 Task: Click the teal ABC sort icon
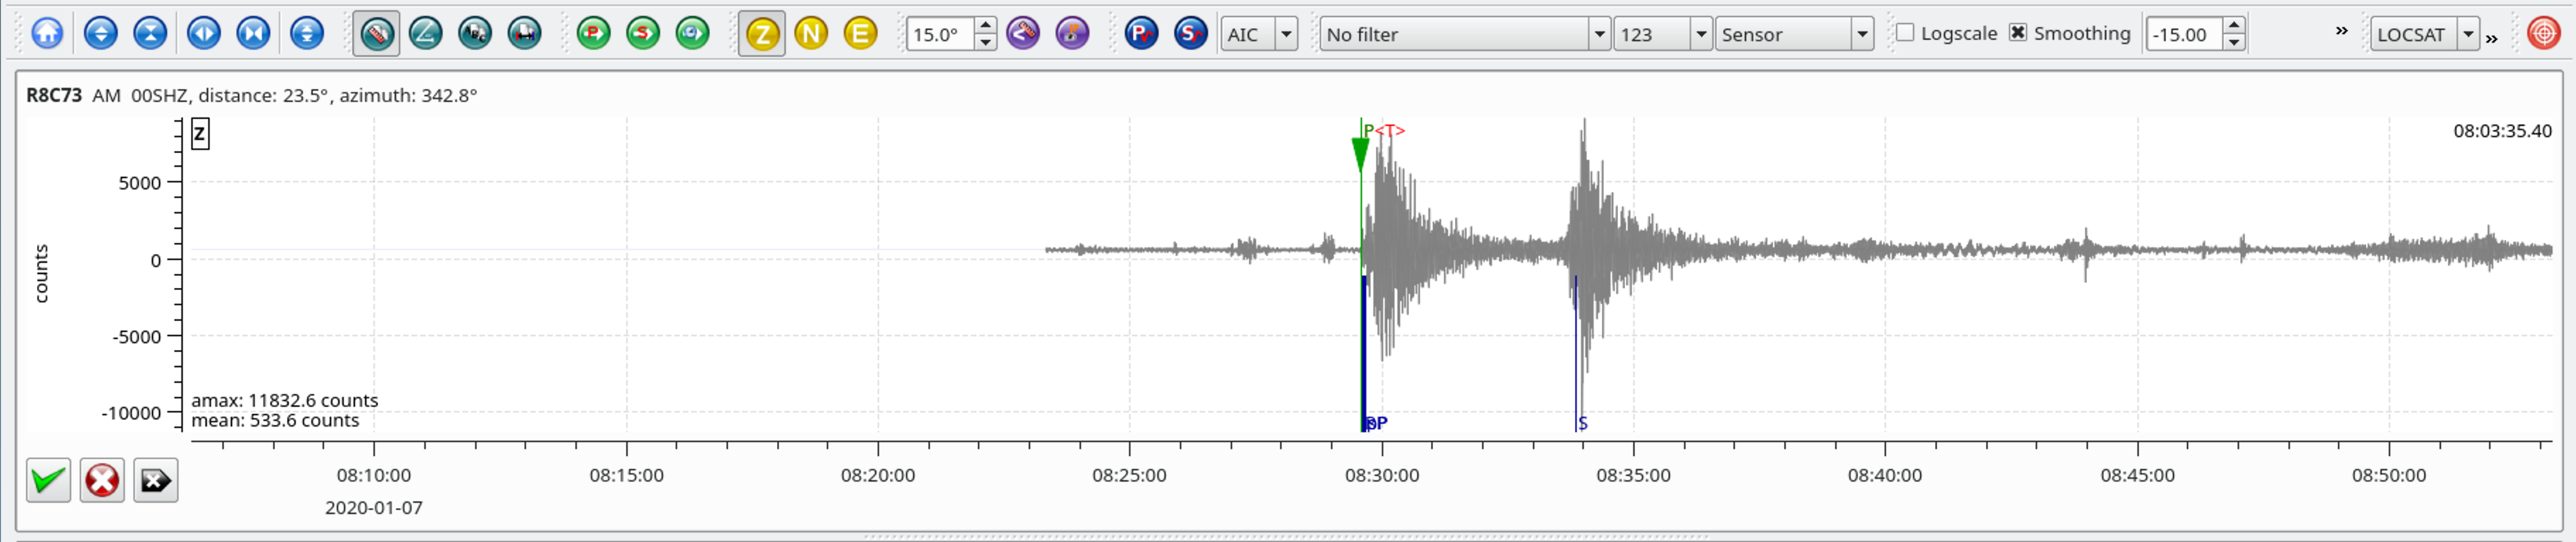pyautogui.click(x=475, y=33)
